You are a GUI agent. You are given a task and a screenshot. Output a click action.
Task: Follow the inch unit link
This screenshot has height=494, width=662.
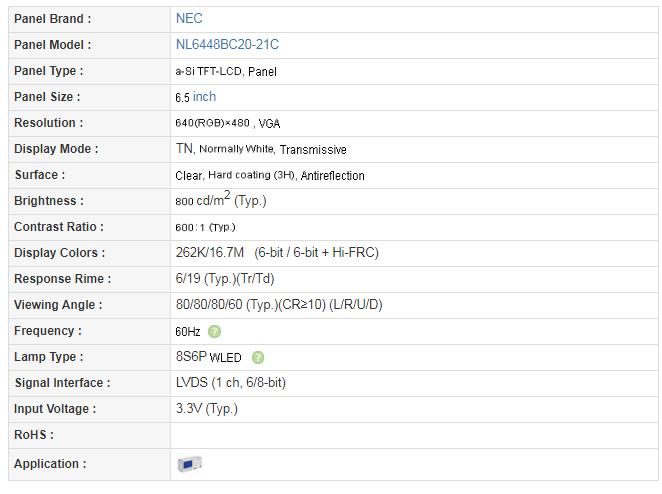pyautogui.click(x=204, y=97)
